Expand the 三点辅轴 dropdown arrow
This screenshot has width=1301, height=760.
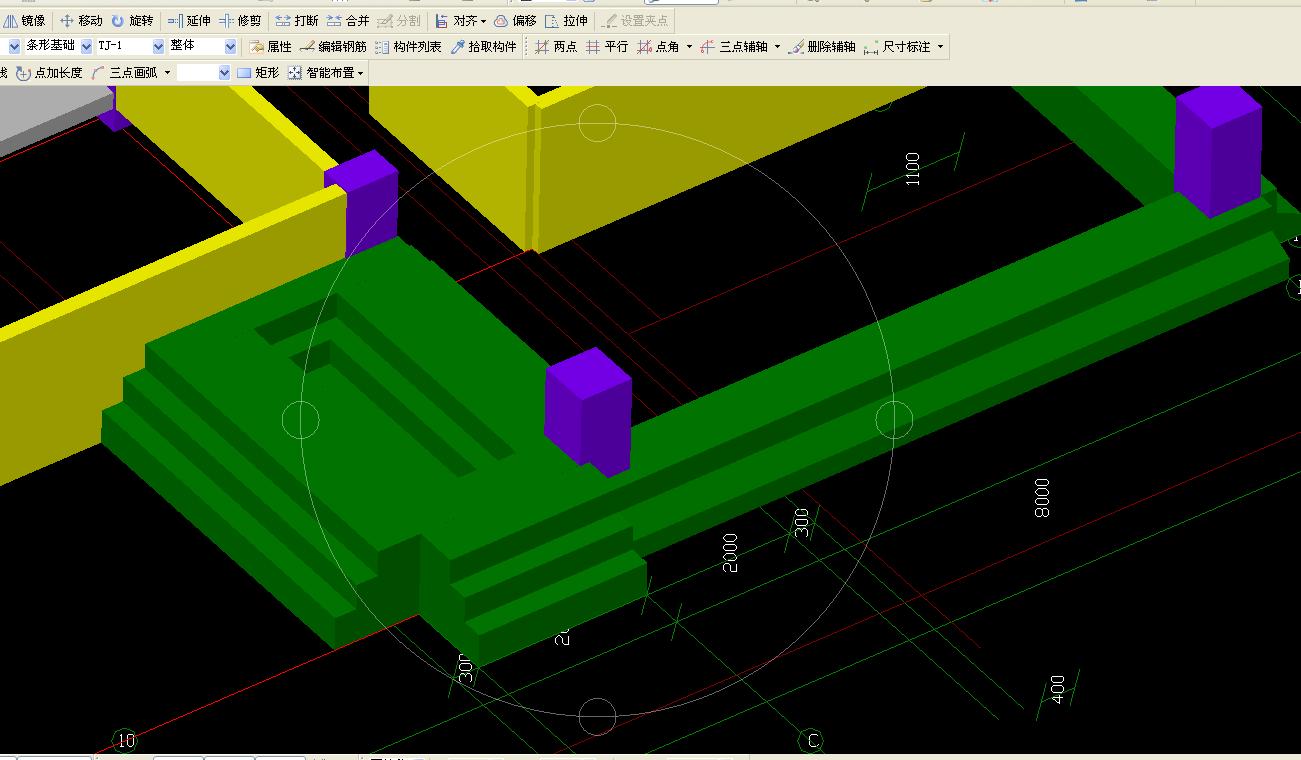[777, 47]
